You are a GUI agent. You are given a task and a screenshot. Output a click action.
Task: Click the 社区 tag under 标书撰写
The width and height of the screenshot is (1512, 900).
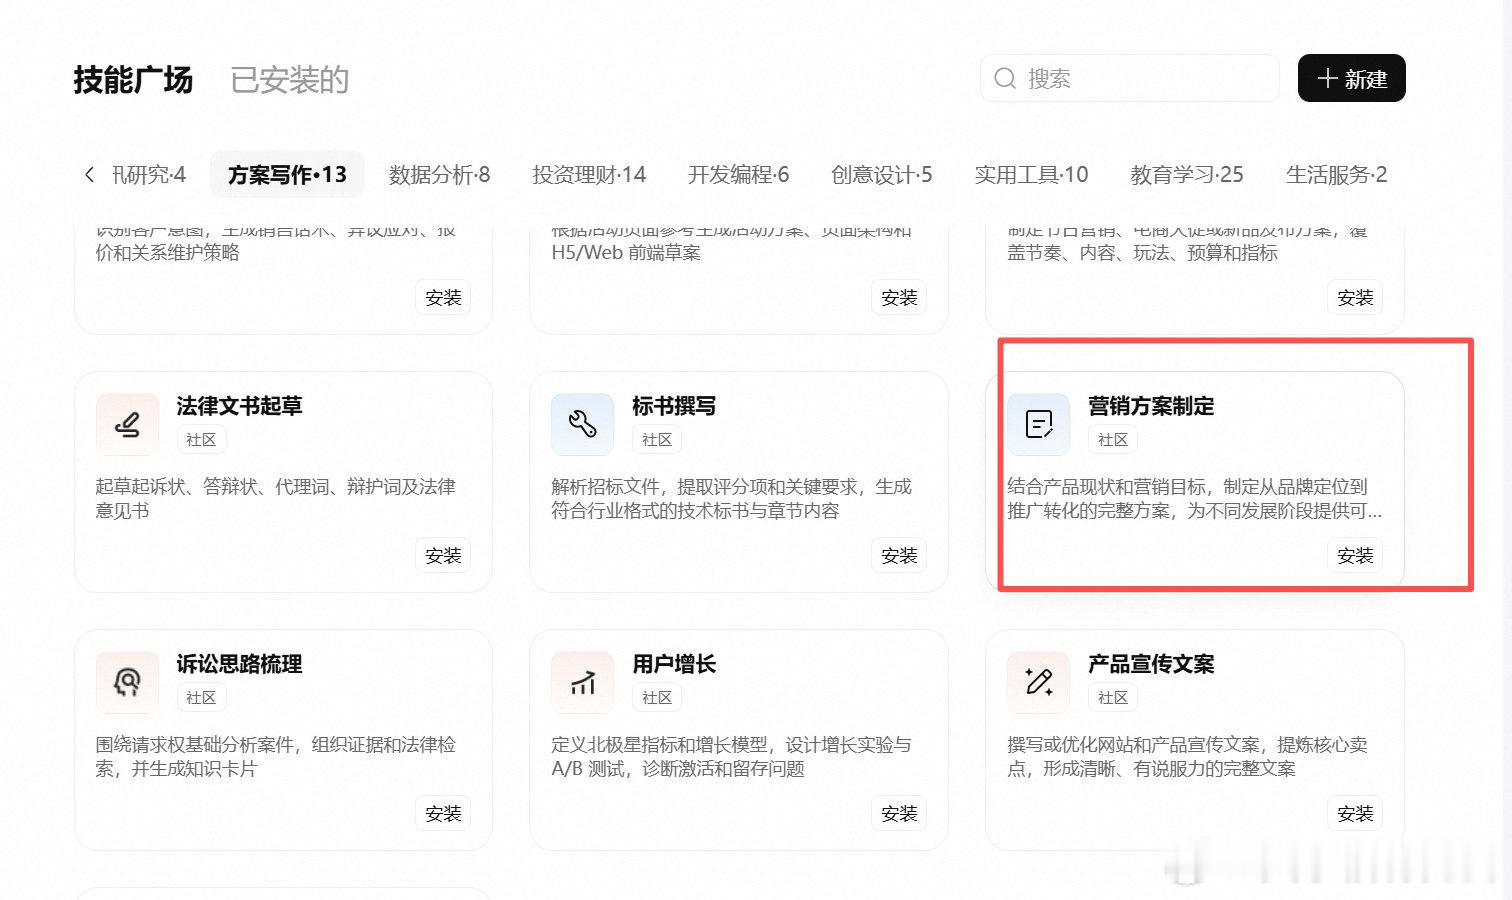point(657,440)
